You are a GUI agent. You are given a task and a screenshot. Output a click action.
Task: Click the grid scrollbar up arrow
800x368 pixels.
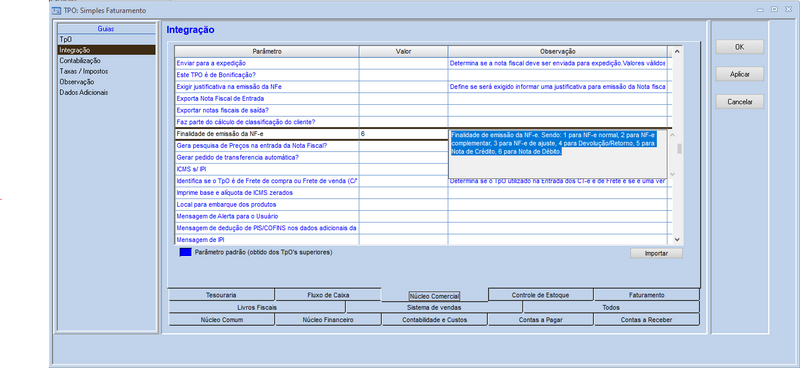[677, 51]
